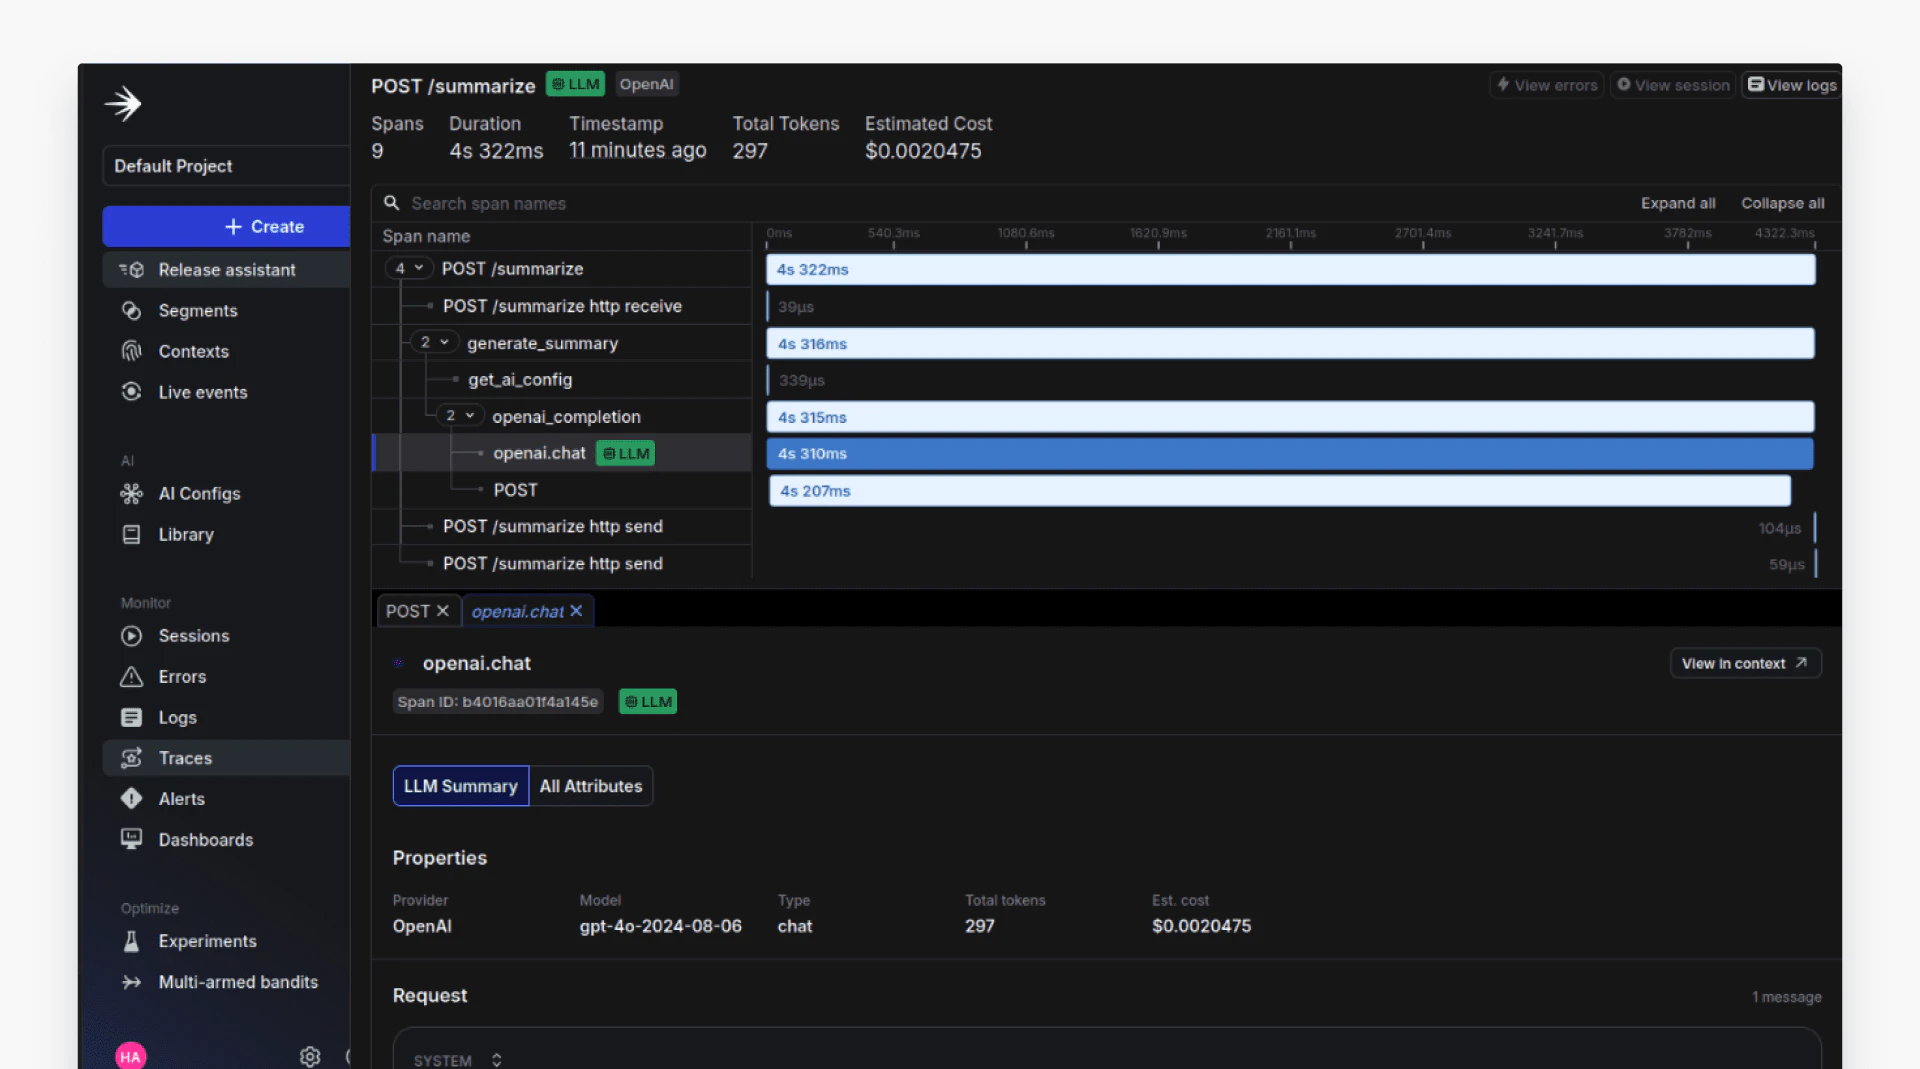This screenshot has width=1920, height=1069.
Task: Select the POST child span row
Action: click(562, 490)
